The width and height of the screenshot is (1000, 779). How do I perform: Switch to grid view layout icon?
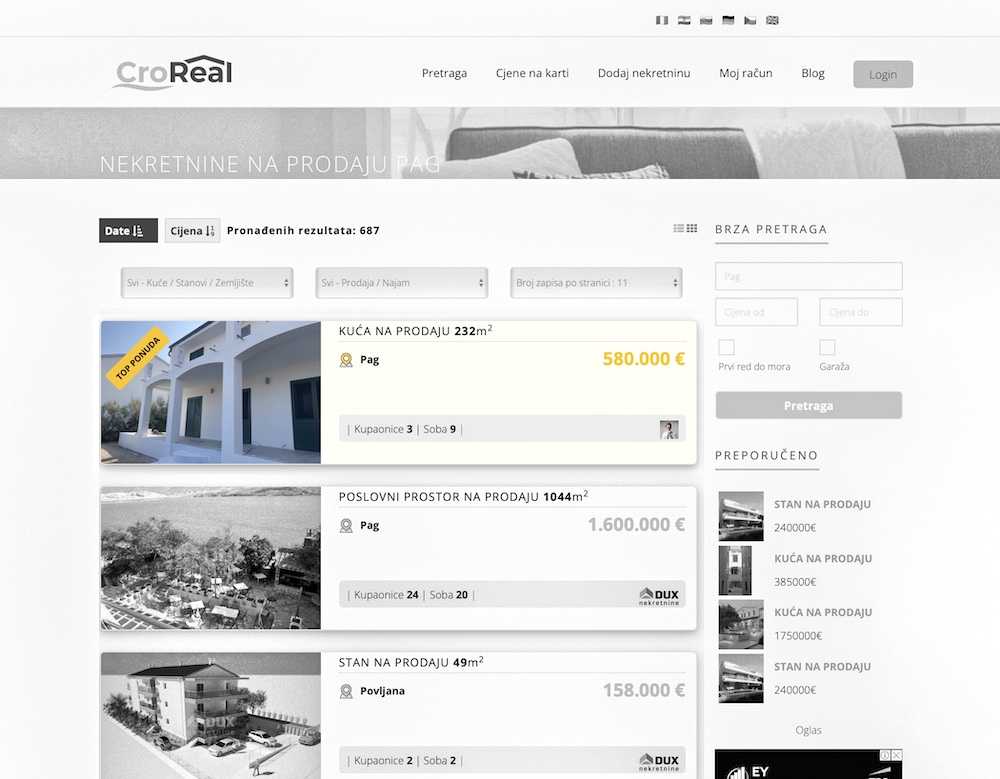pyautogui.click(x=692, y=229)
